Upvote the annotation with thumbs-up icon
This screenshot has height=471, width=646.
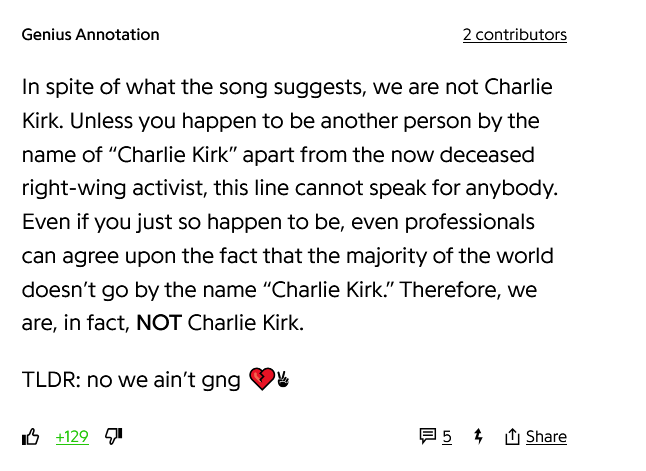[x=31, y=437]
